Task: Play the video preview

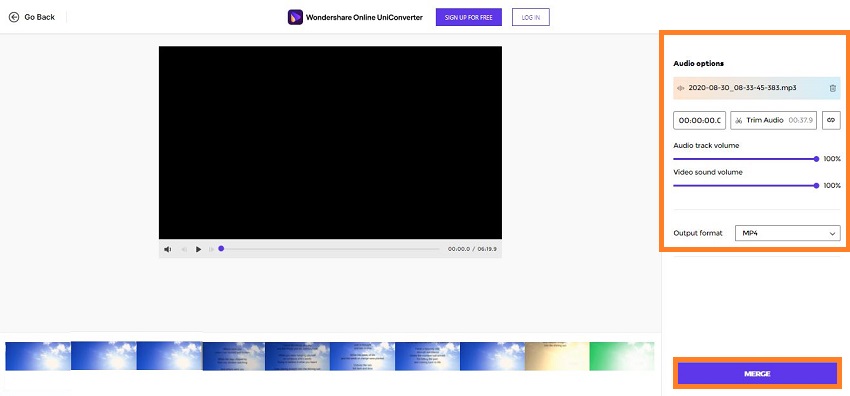Action: [x=198, y=249]
